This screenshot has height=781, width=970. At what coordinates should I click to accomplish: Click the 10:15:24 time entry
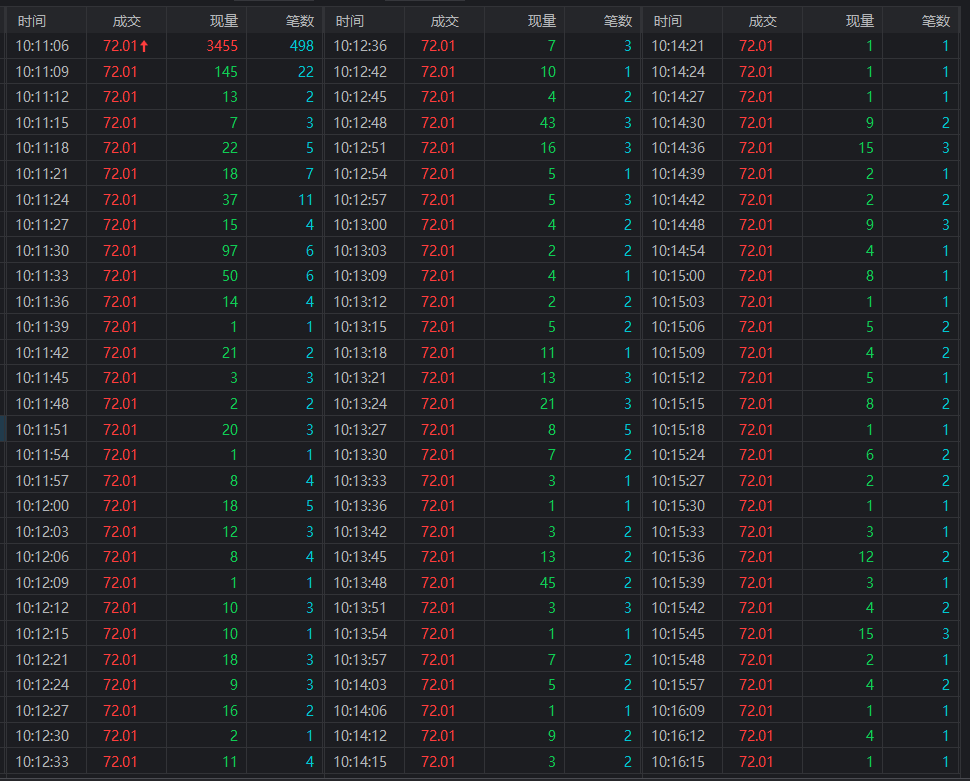pyautogui.click(x=678, y=455)
